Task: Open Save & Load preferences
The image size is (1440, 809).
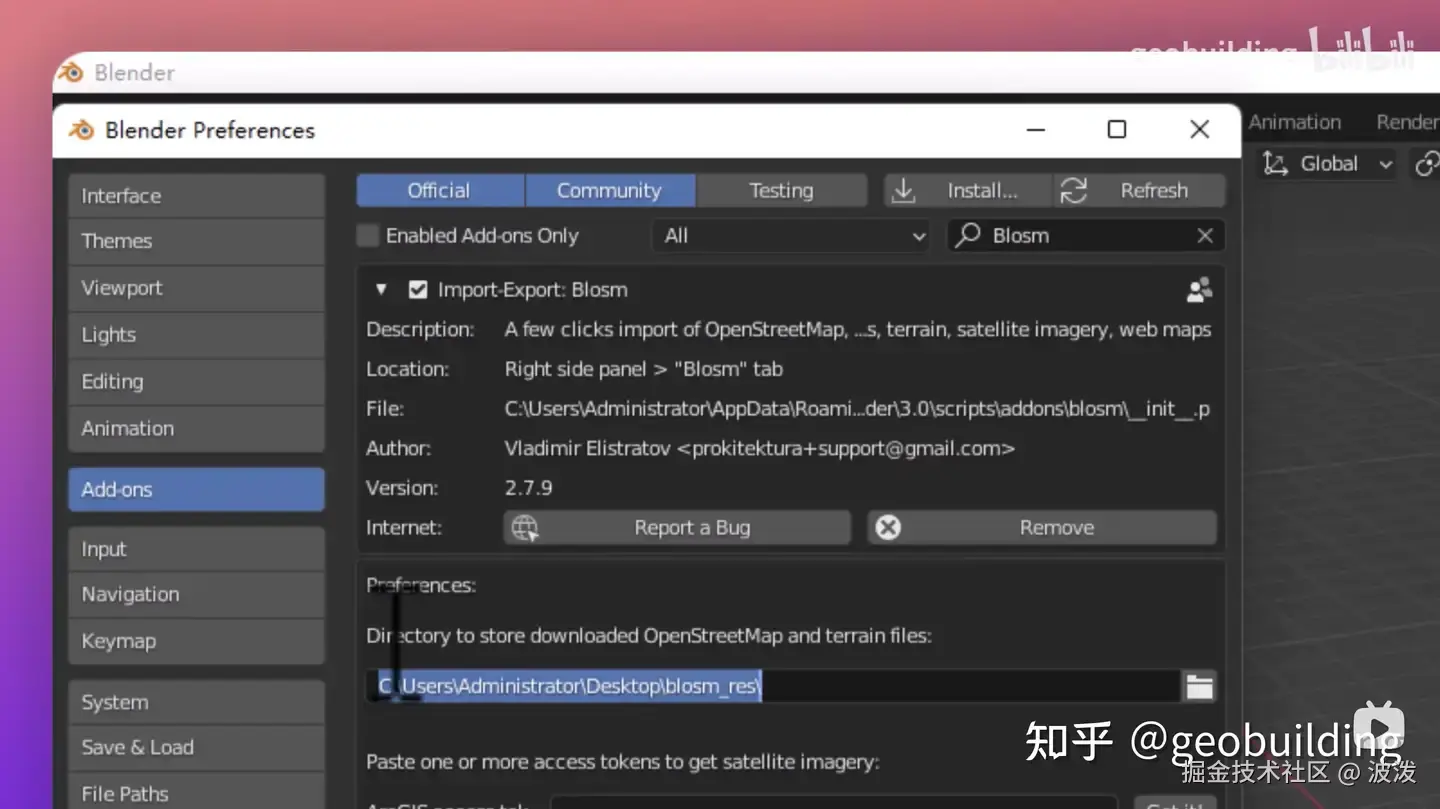Action: (x=196, y=747)
